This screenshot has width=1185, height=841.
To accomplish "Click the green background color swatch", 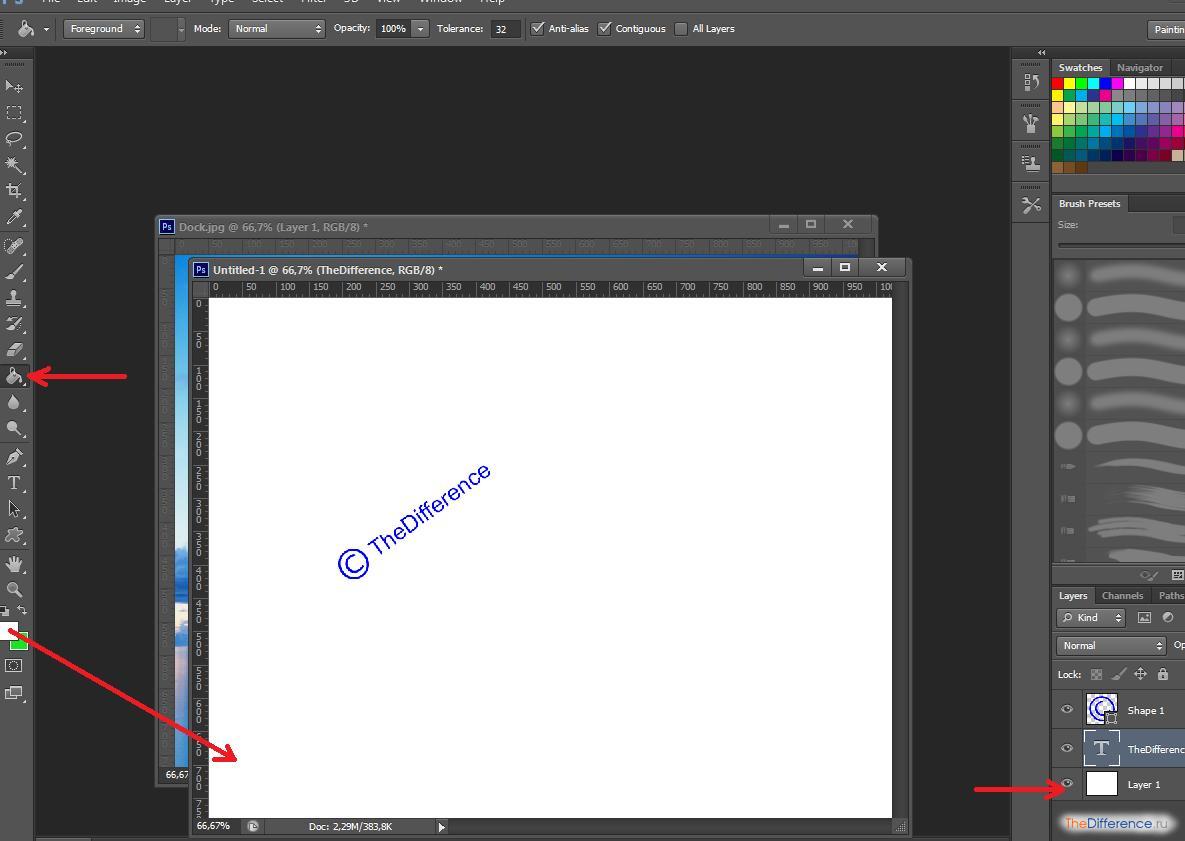I will point(22,644).
